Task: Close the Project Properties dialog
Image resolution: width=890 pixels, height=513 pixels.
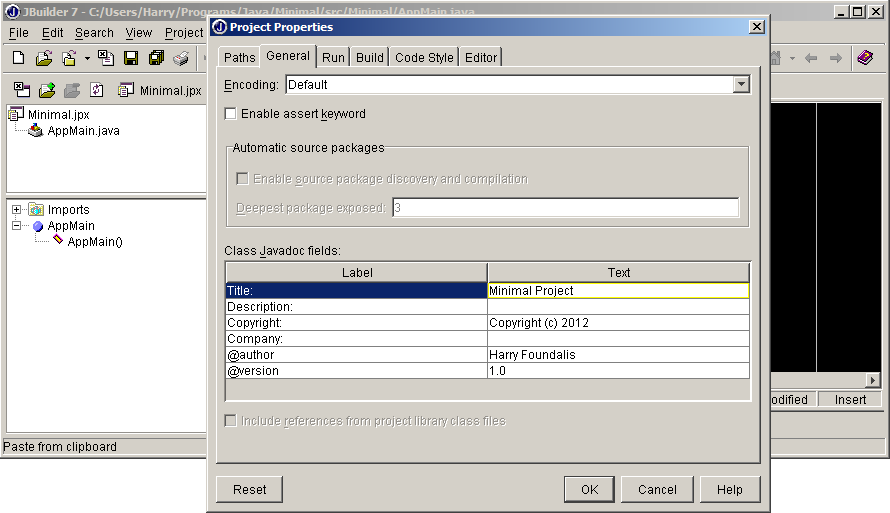Action: [757, 27]
